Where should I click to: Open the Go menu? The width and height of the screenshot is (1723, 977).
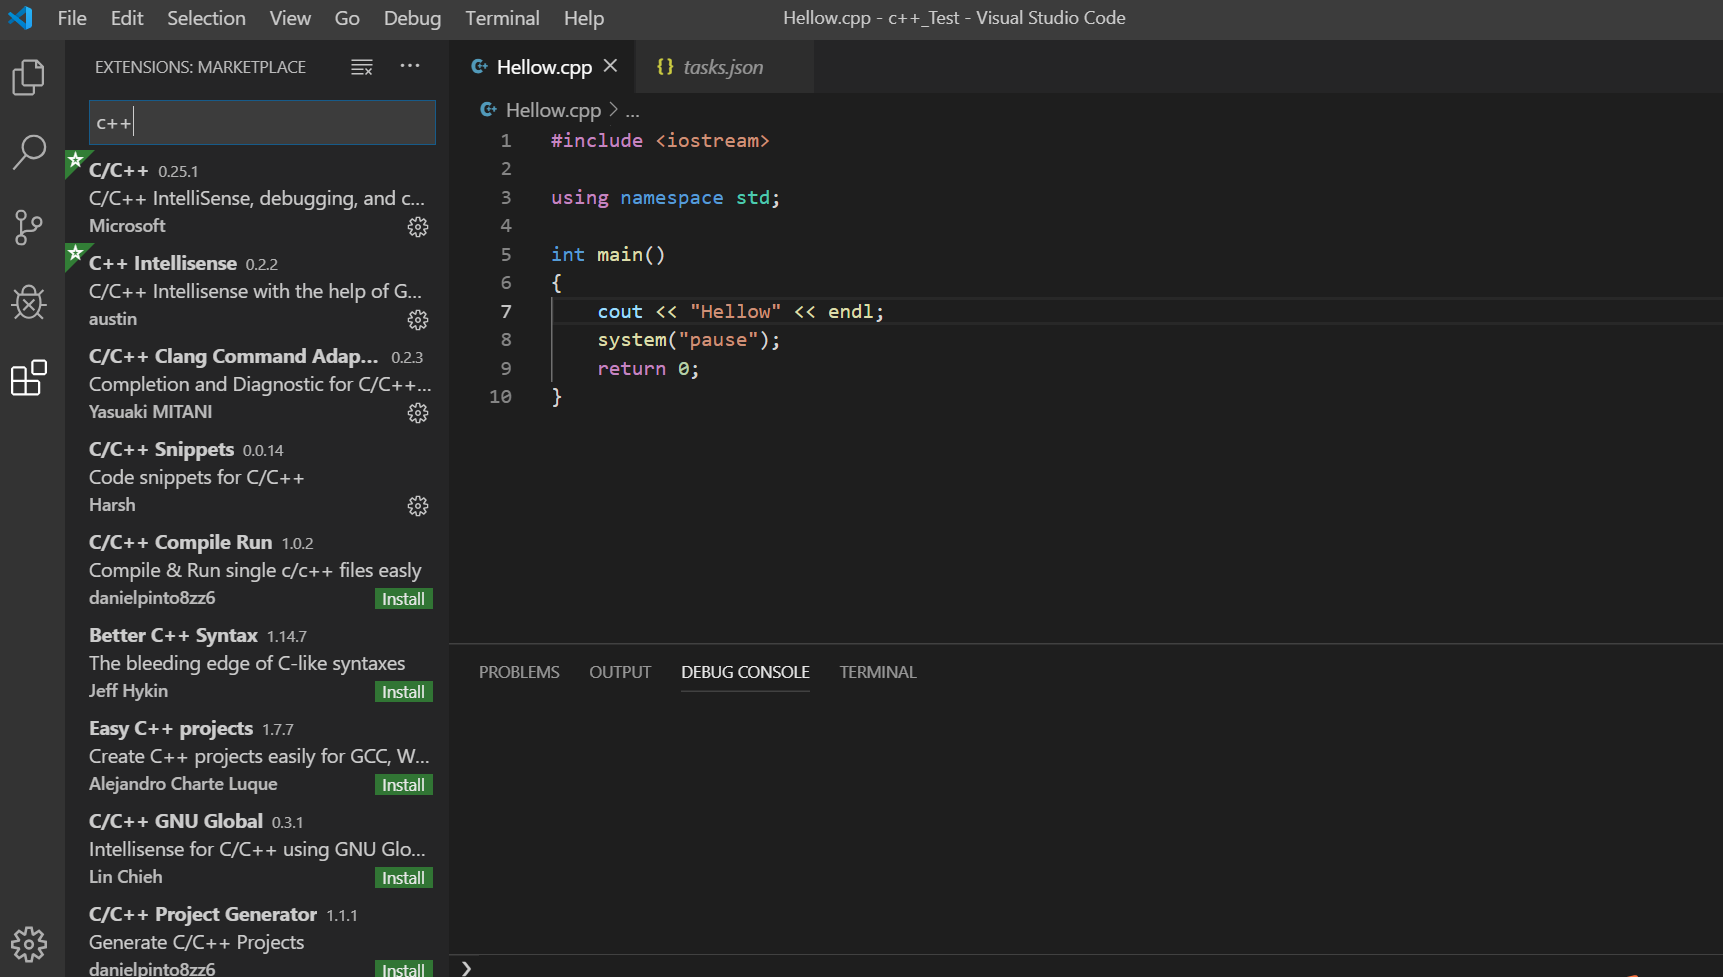pos(347,18)
